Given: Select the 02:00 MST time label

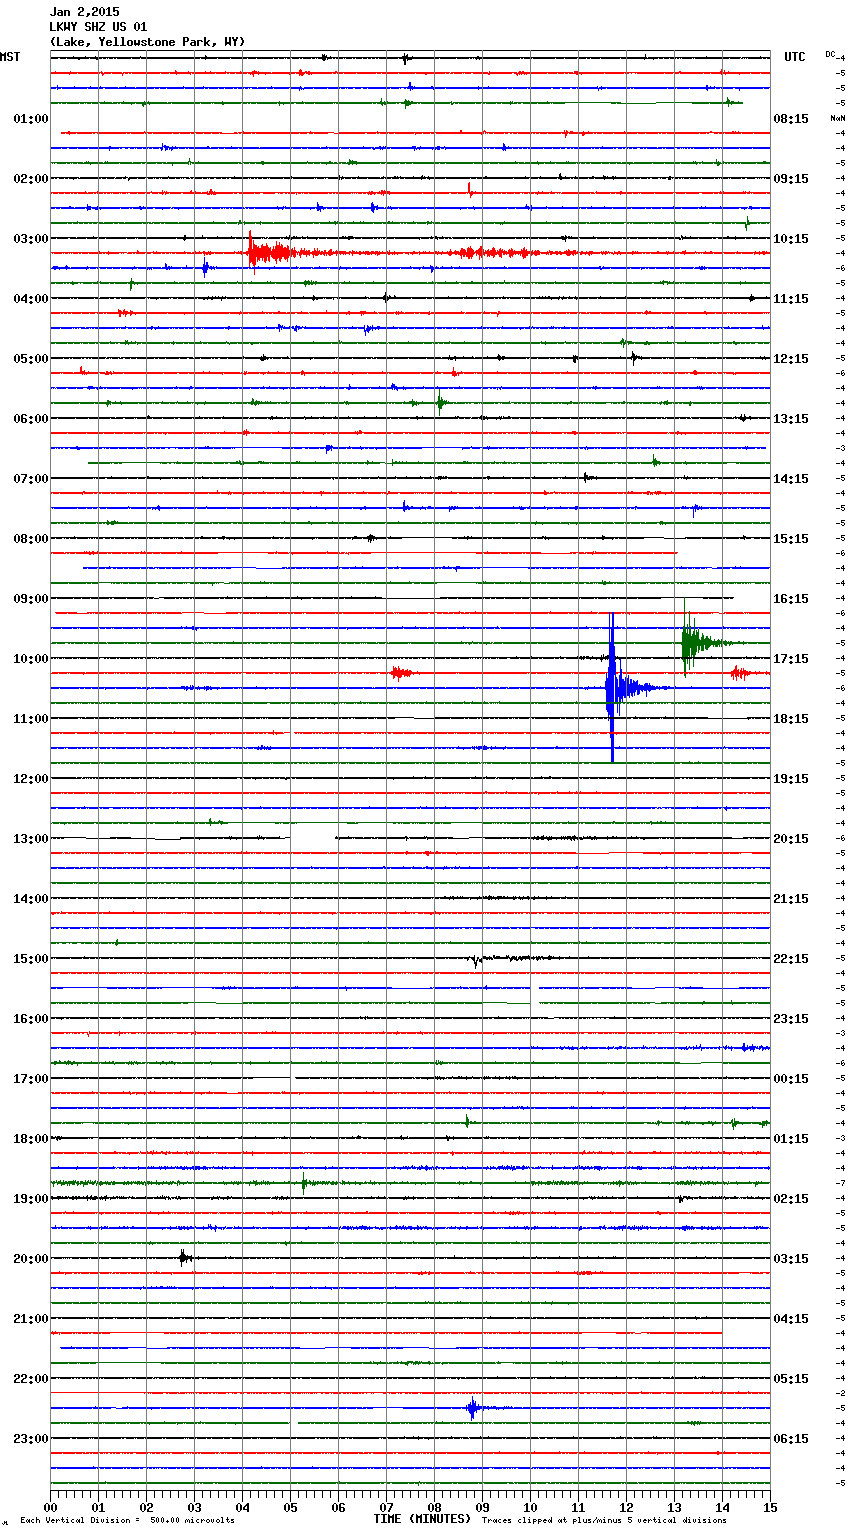Looking at the screenshot, I should [31, 179].
